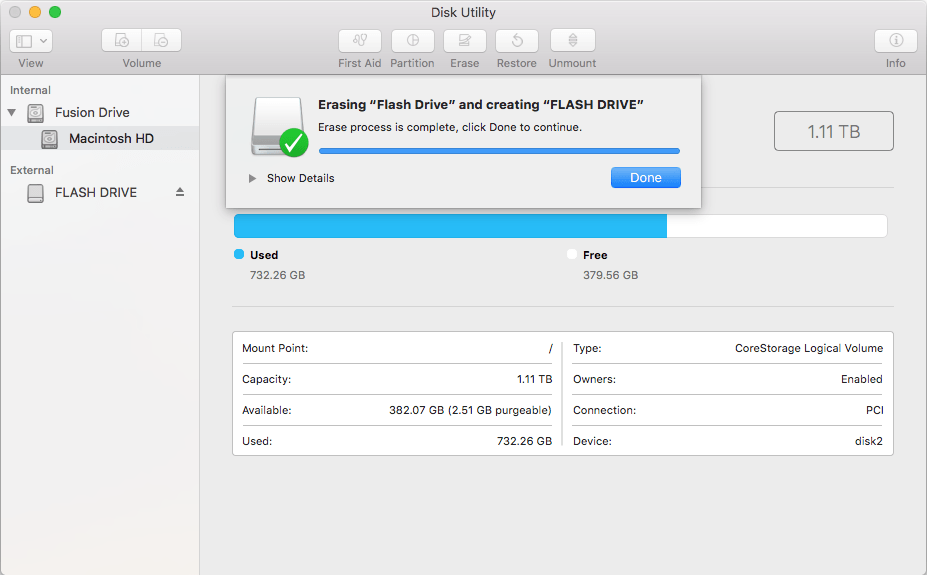Open the Info toolbar button

pyautogui.click(x=896, y=41)
